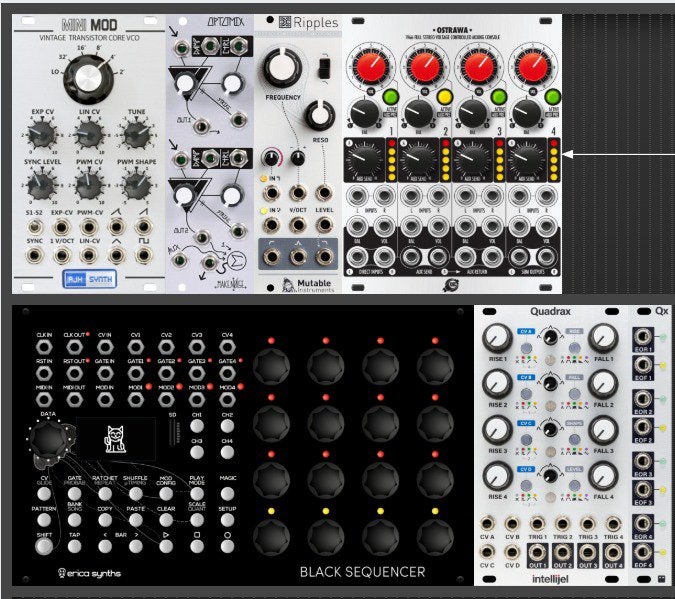The image size is (675, 599).
Task: Toggle CH2 button on Black Sequencer
Action: coord(227,426)
